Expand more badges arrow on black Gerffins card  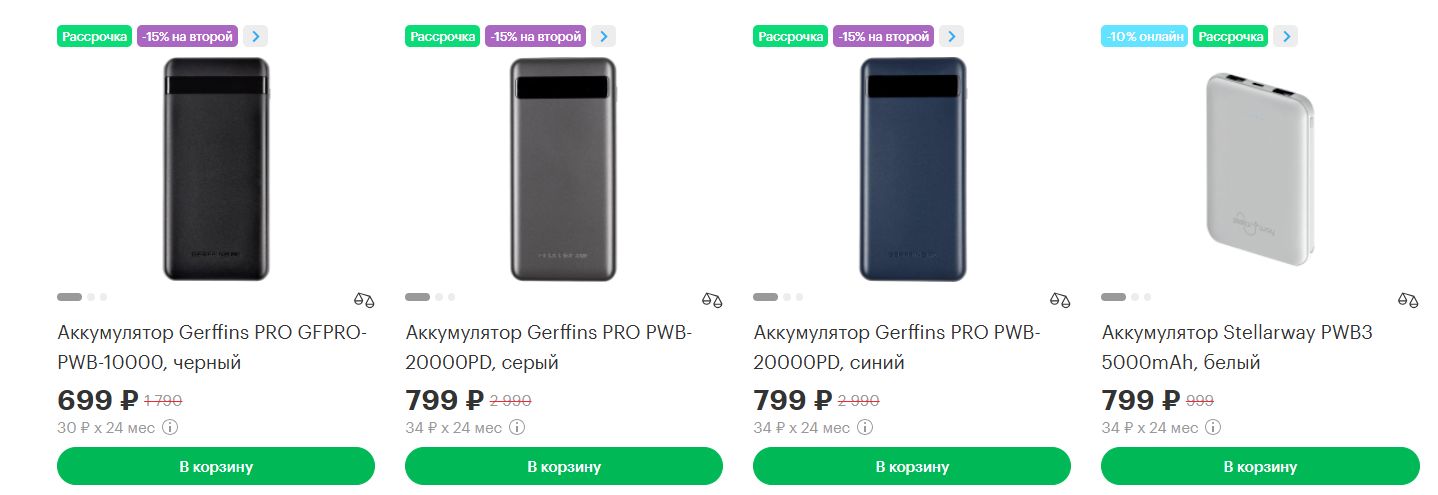pos(256,37)
